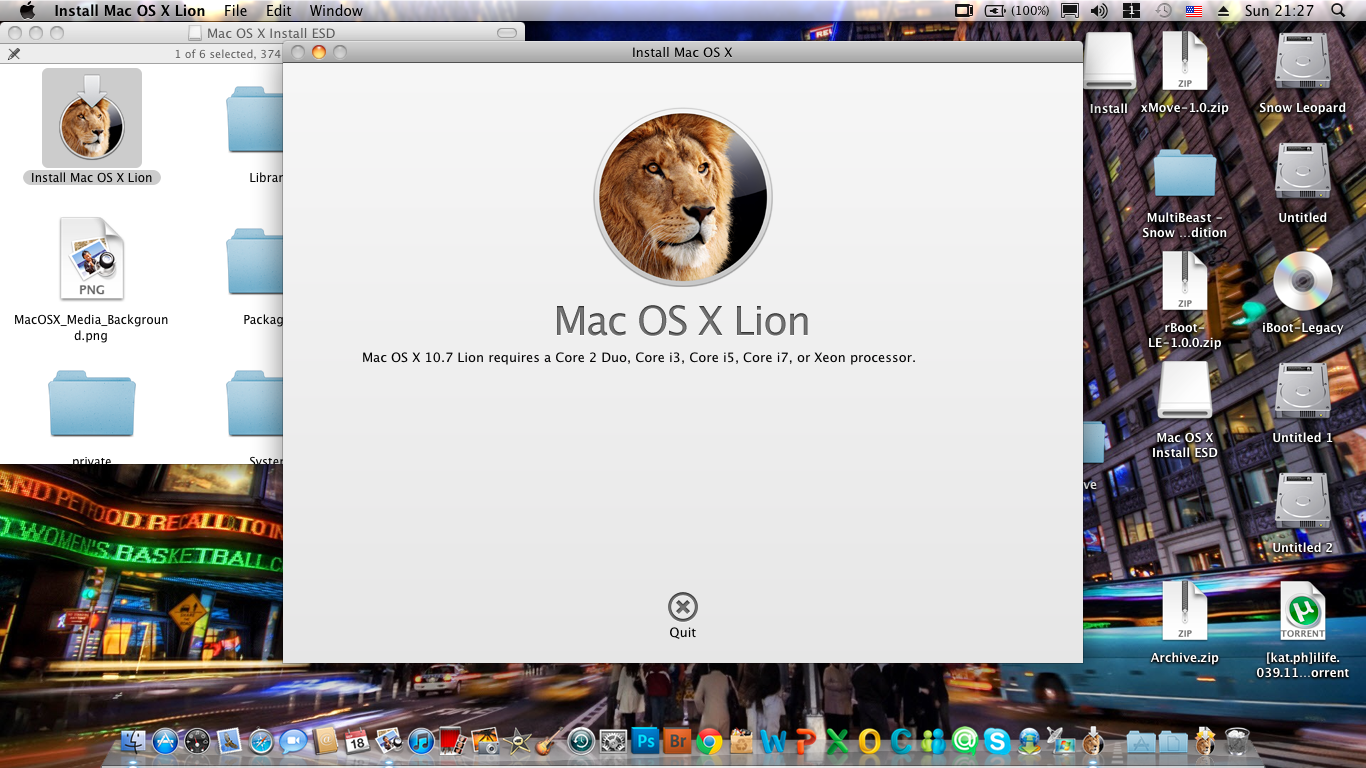Select MacOSX_Media_Background.png in the Finder window
The image size is (1366, 768).
point(91,280)
